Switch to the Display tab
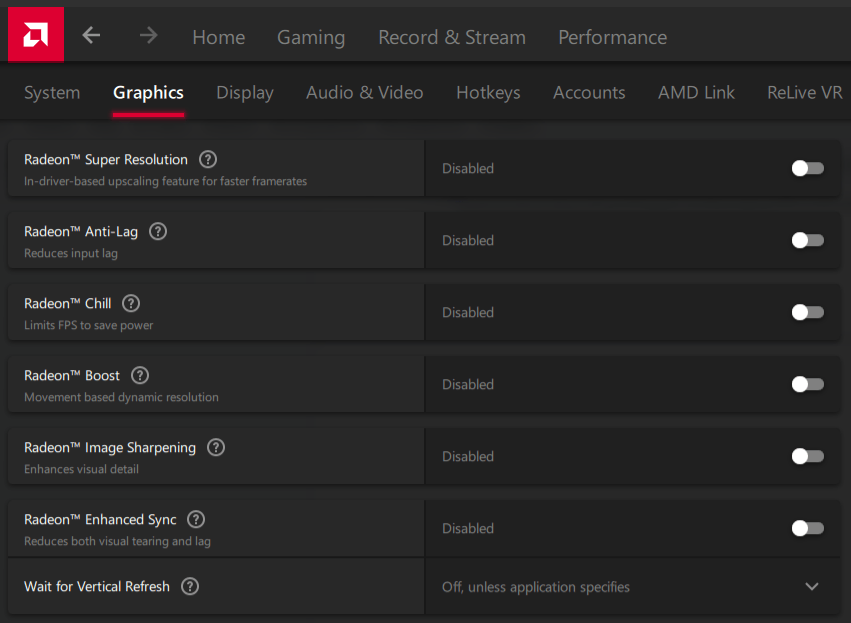This screenshot has height=623, width=851. [245, 93]
